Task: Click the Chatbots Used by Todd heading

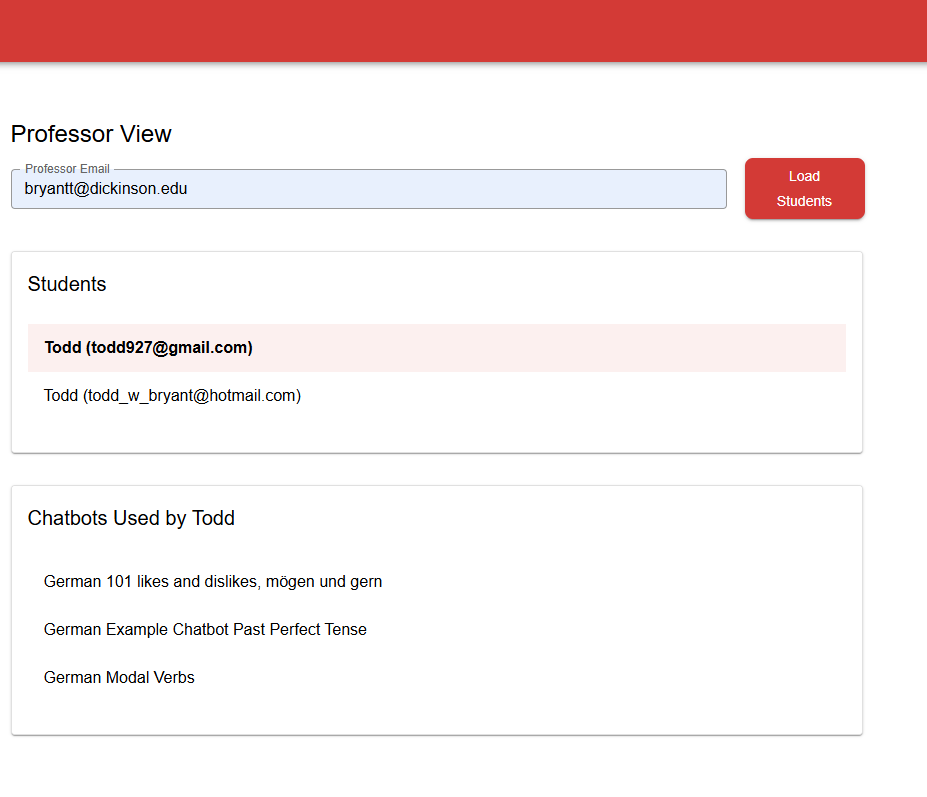Action: 131,518
